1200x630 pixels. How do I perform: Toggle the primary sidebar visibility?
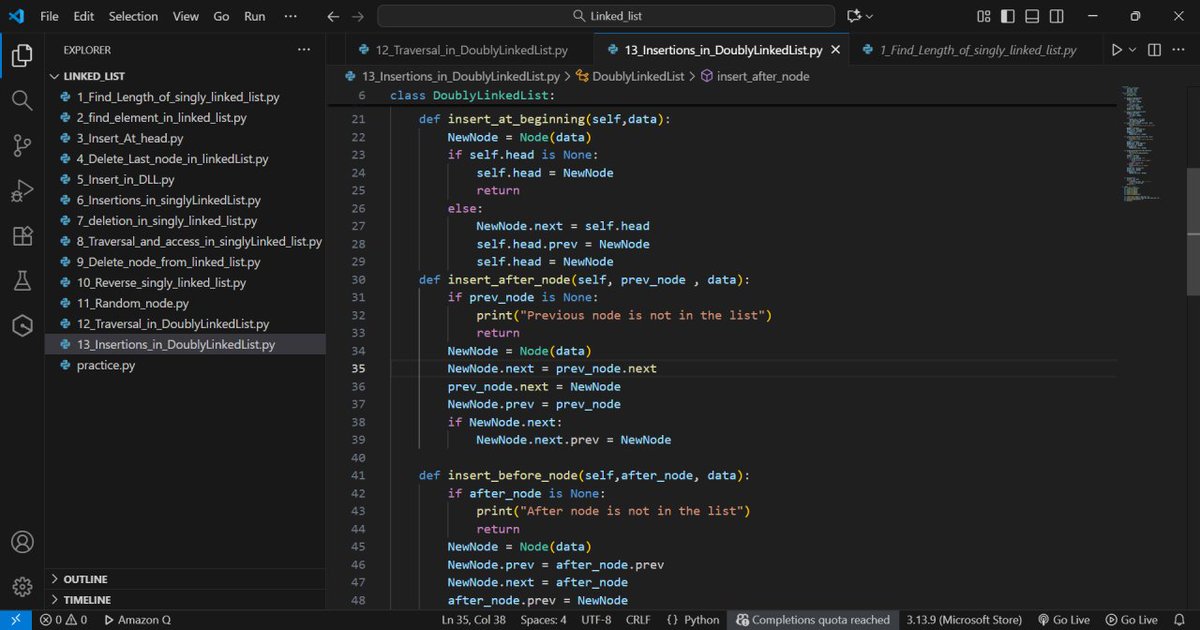pyautogui.click(x=1007, y=15)
